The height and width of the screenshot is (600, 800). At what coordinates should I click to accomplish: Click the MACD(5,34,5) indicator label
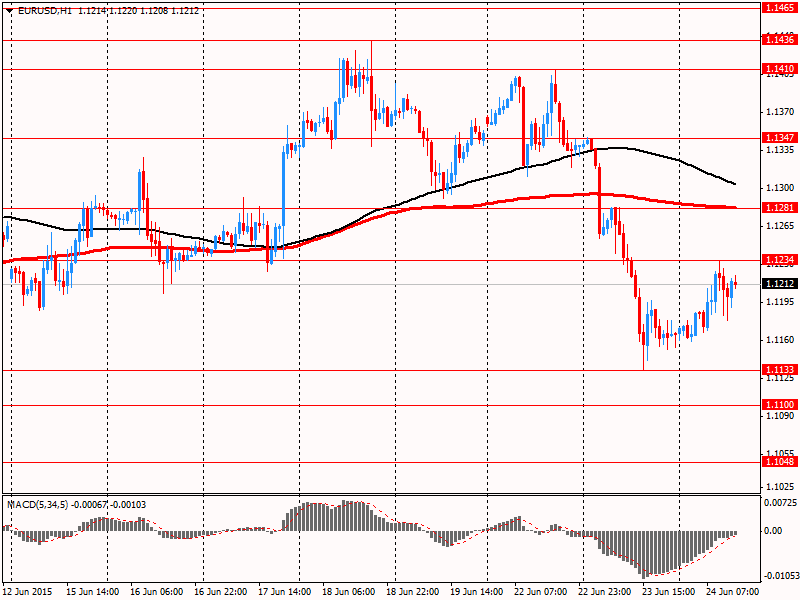tap(37, 505)
